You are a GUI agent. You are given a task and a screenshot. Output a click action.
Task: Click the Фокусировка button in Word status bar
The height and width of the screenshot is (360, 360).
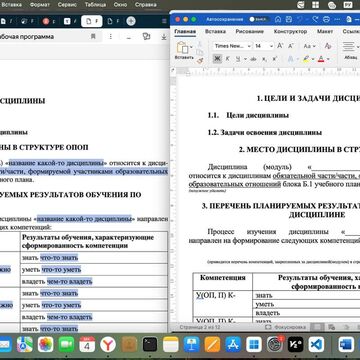(285, 327)
